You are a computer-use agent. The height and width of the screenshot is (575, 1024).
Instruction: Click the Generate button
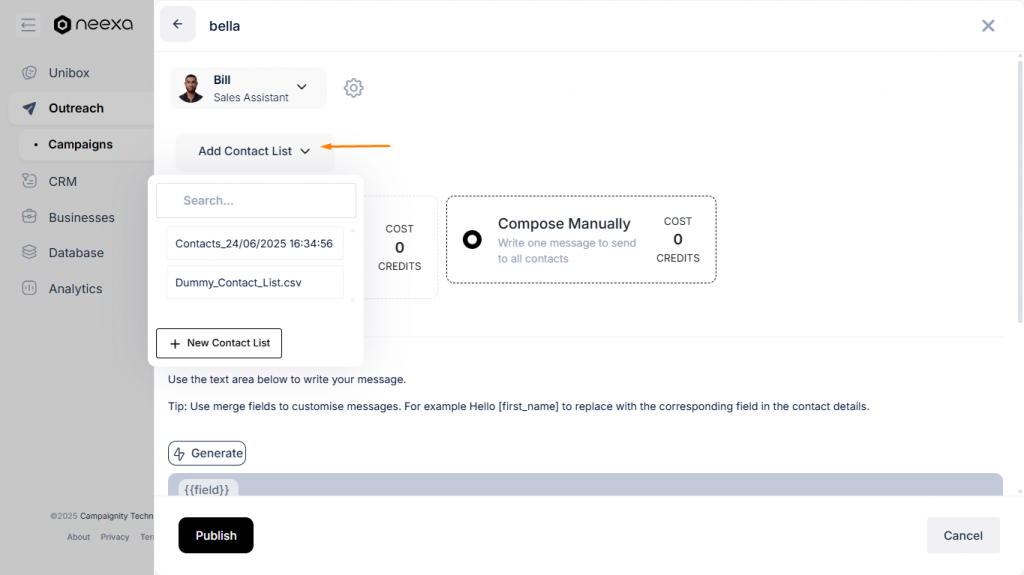tap(207, 453)
